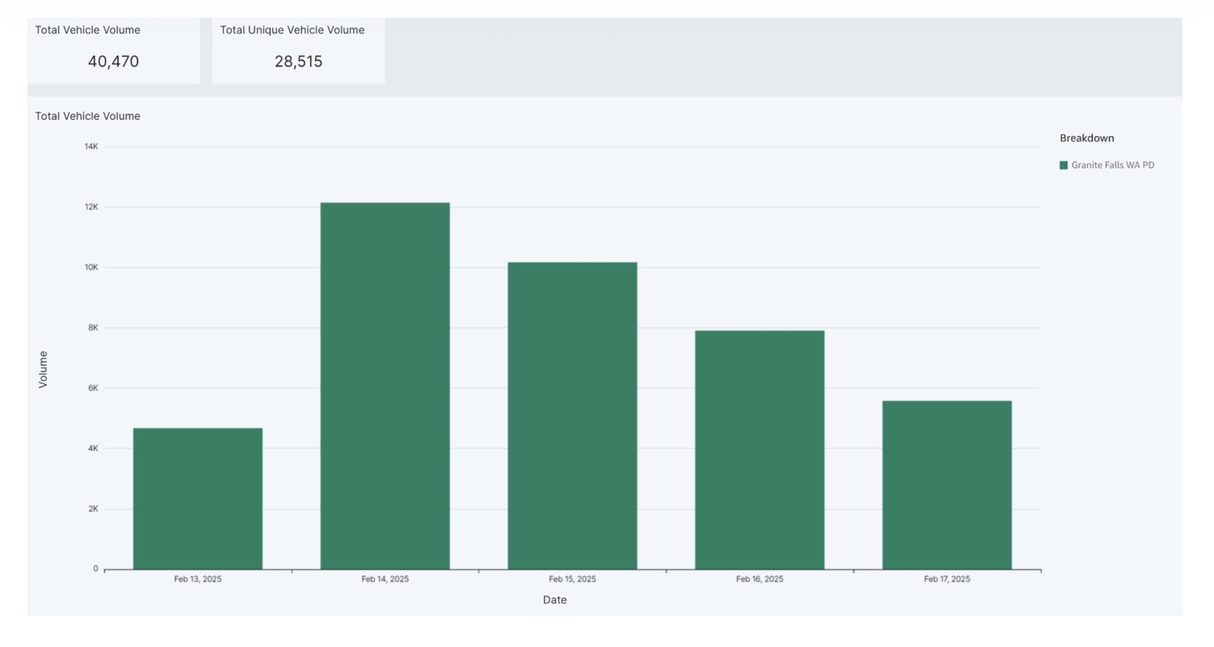
Task: Click the 14K y-axis tick label
Action: 91,147
